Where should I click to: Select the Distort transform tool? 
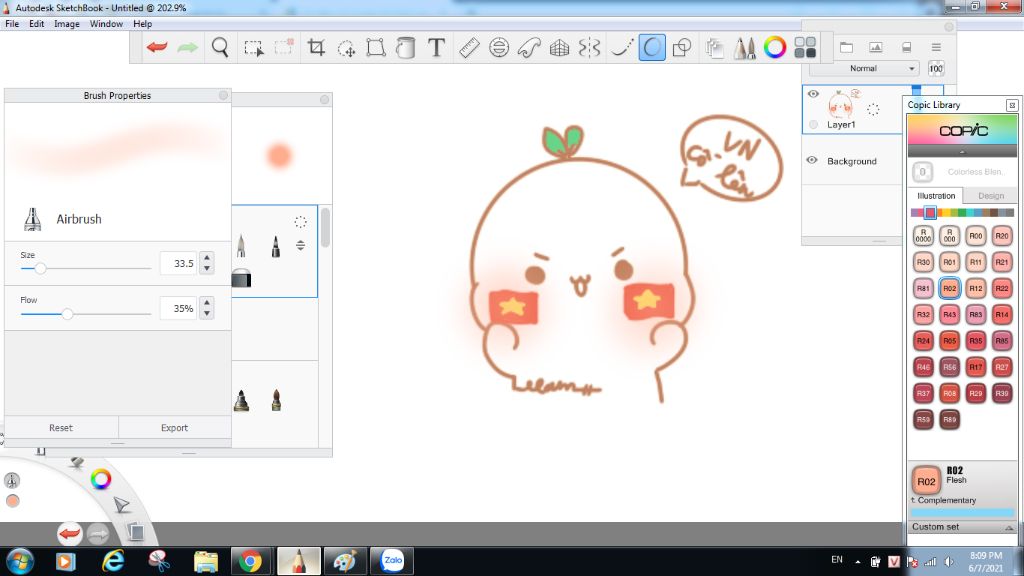click(x=376, y=47)
